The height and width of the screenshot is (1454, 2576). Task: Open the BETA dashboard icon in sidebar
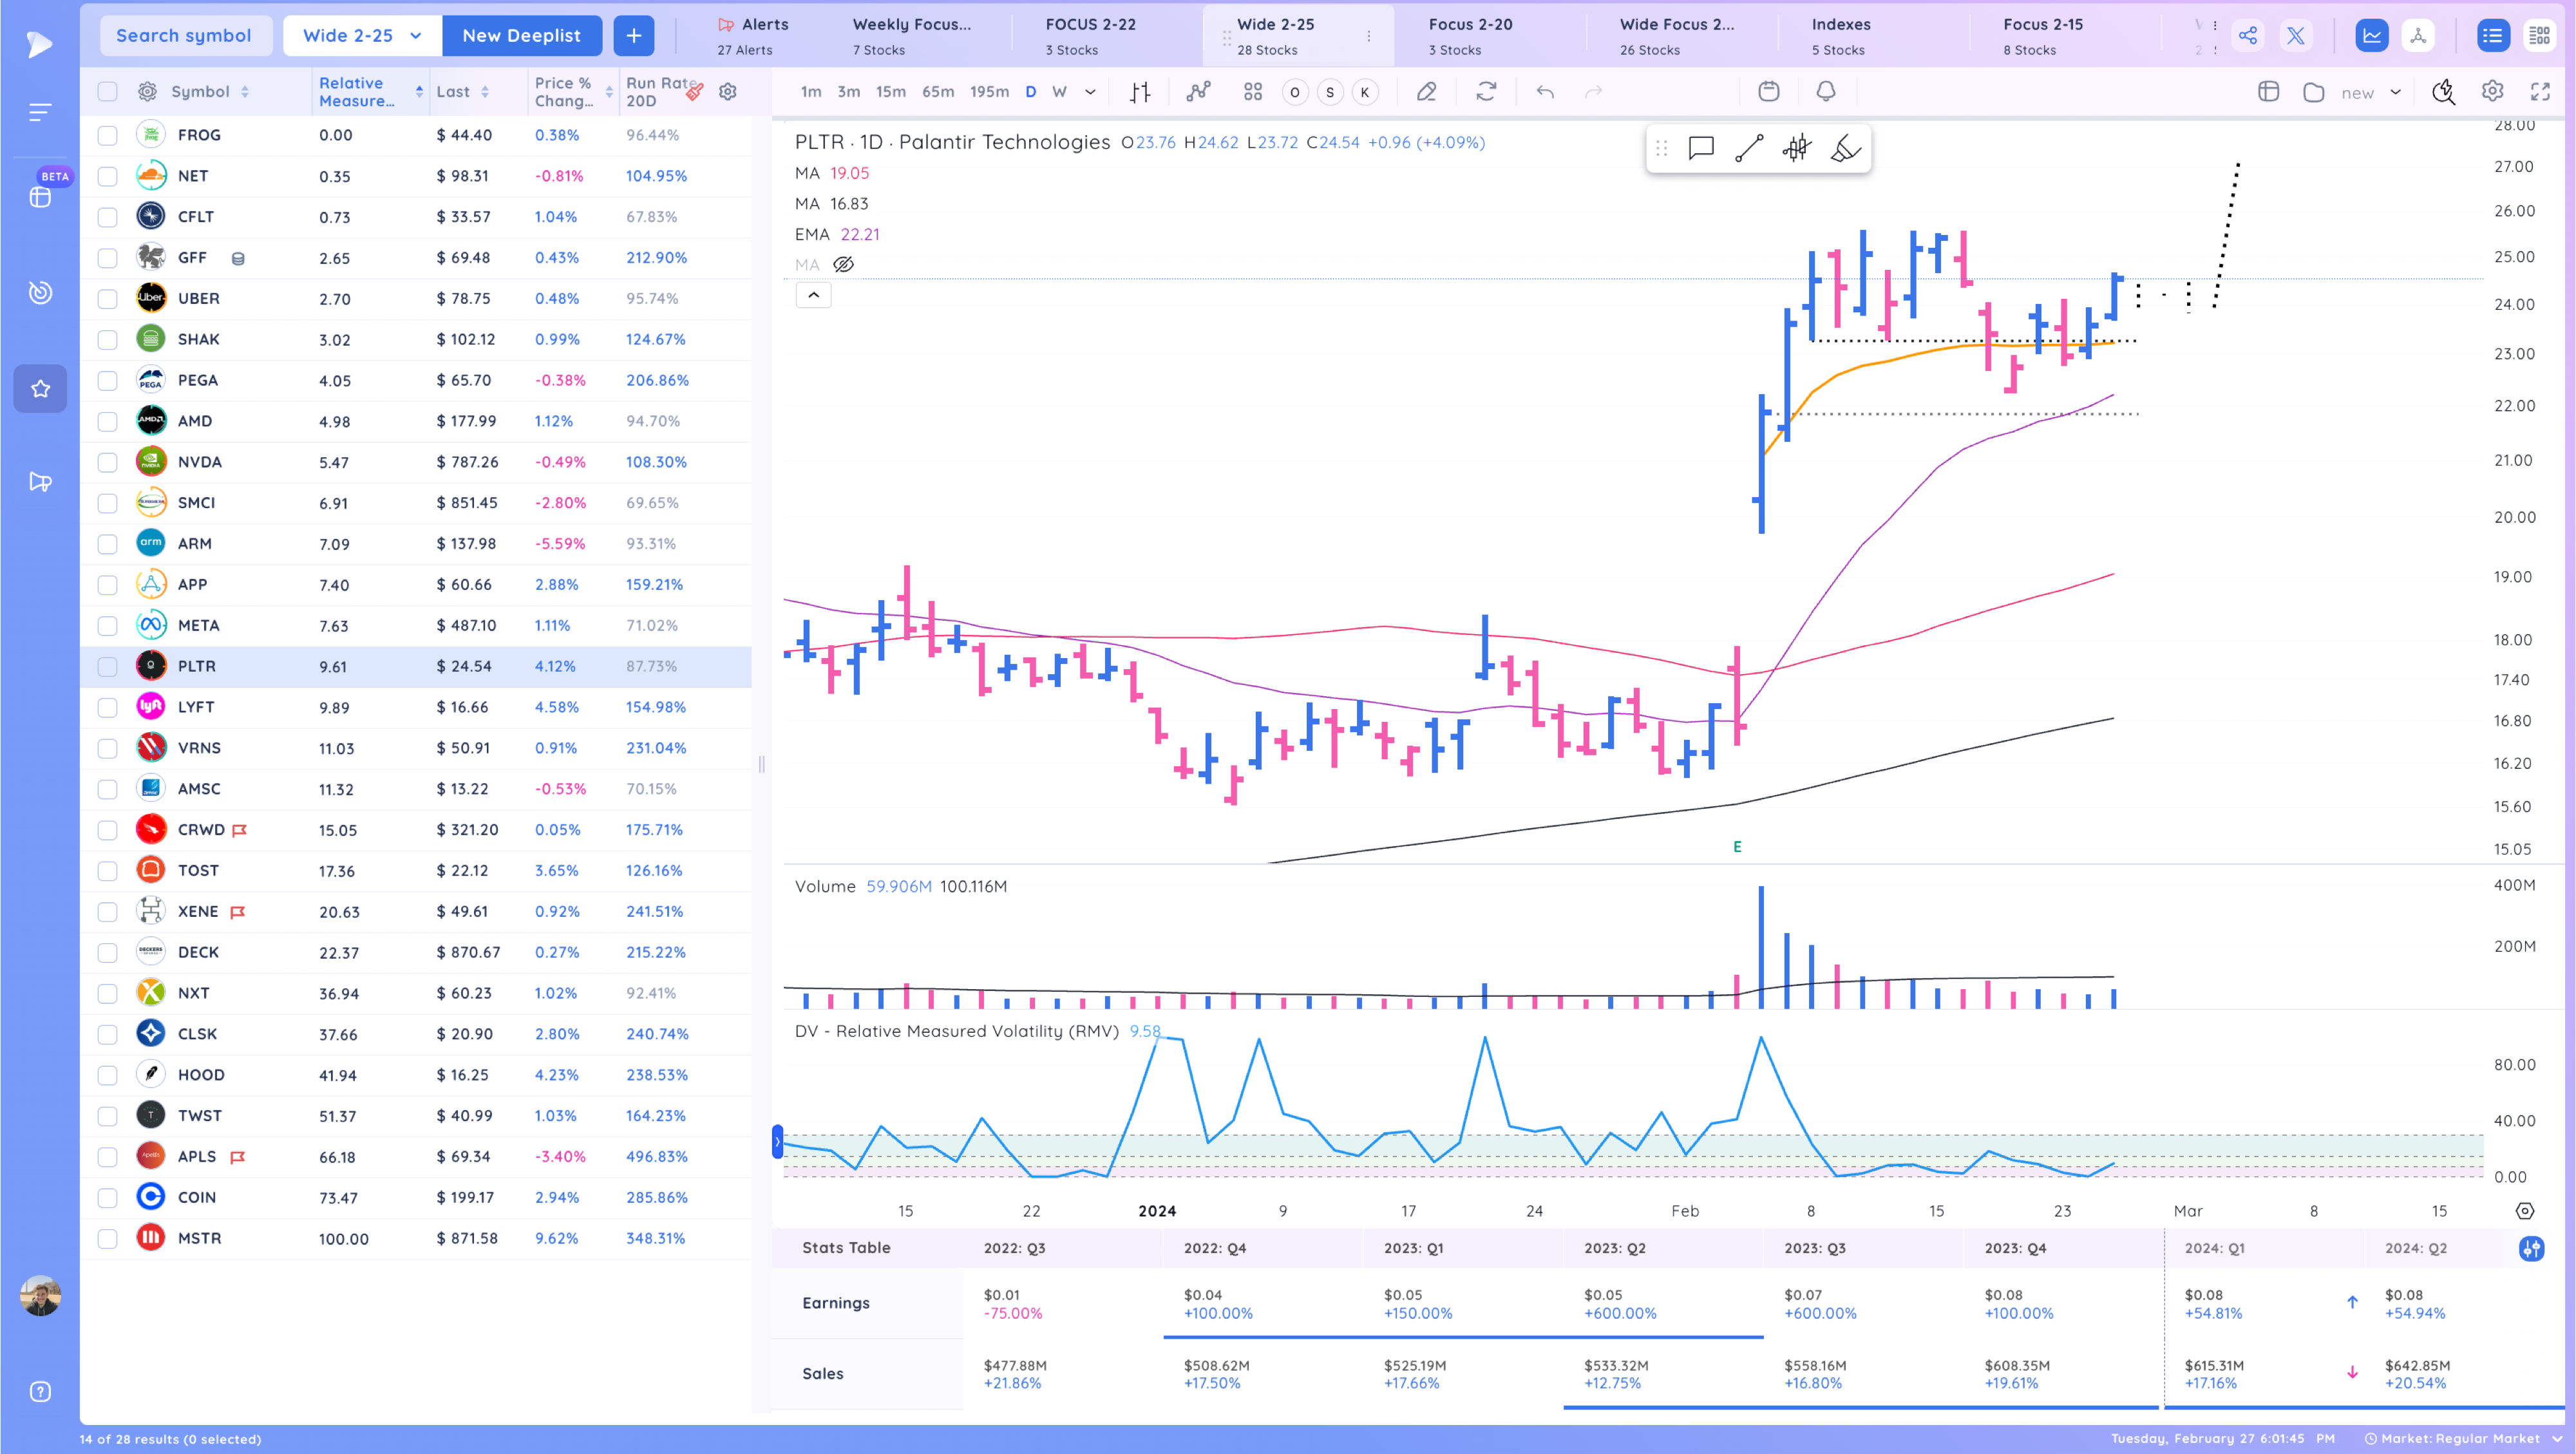[x=40, y=197]
